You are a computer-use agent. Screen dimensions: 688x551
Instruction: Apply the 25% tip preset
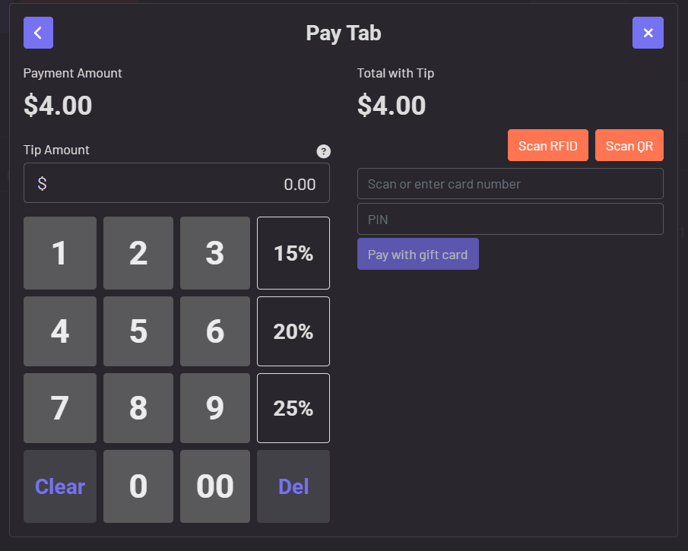[293, 408]
